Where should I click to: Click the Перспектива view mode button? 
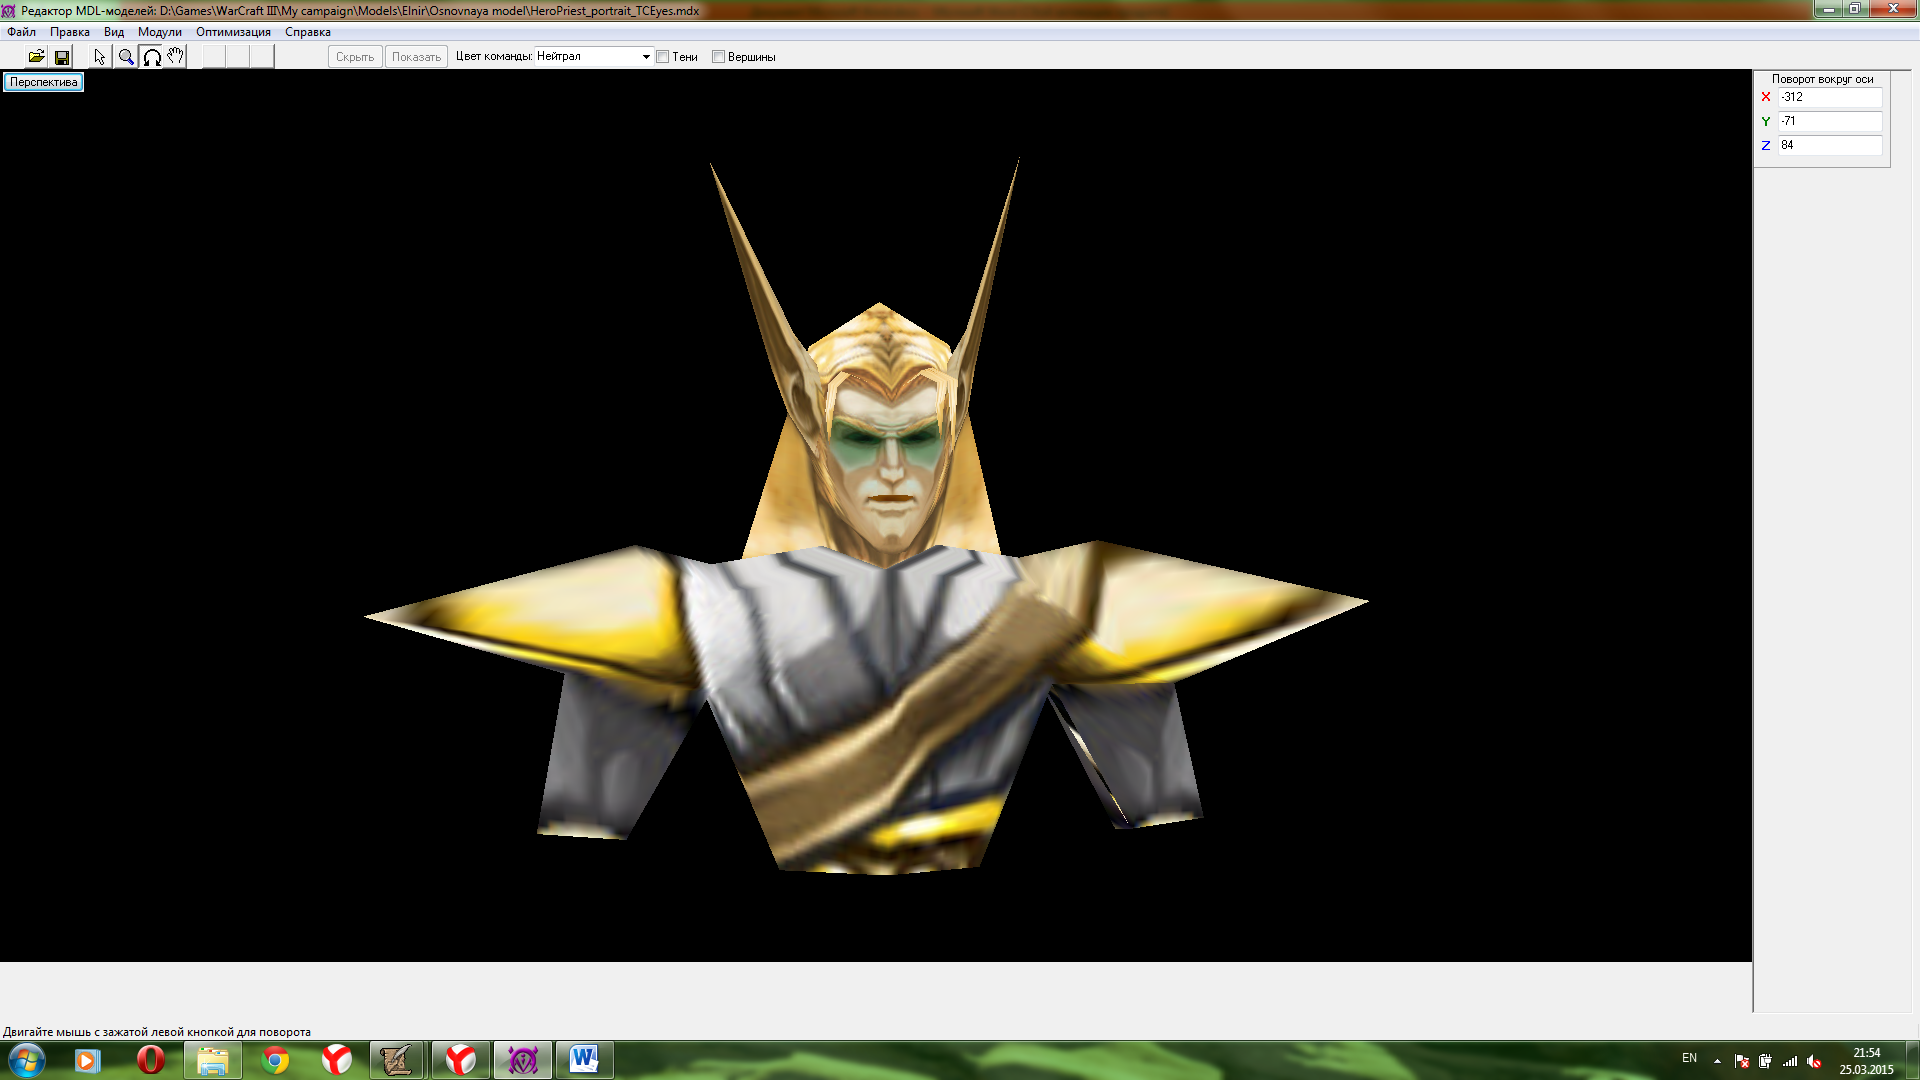coord(43,82)
